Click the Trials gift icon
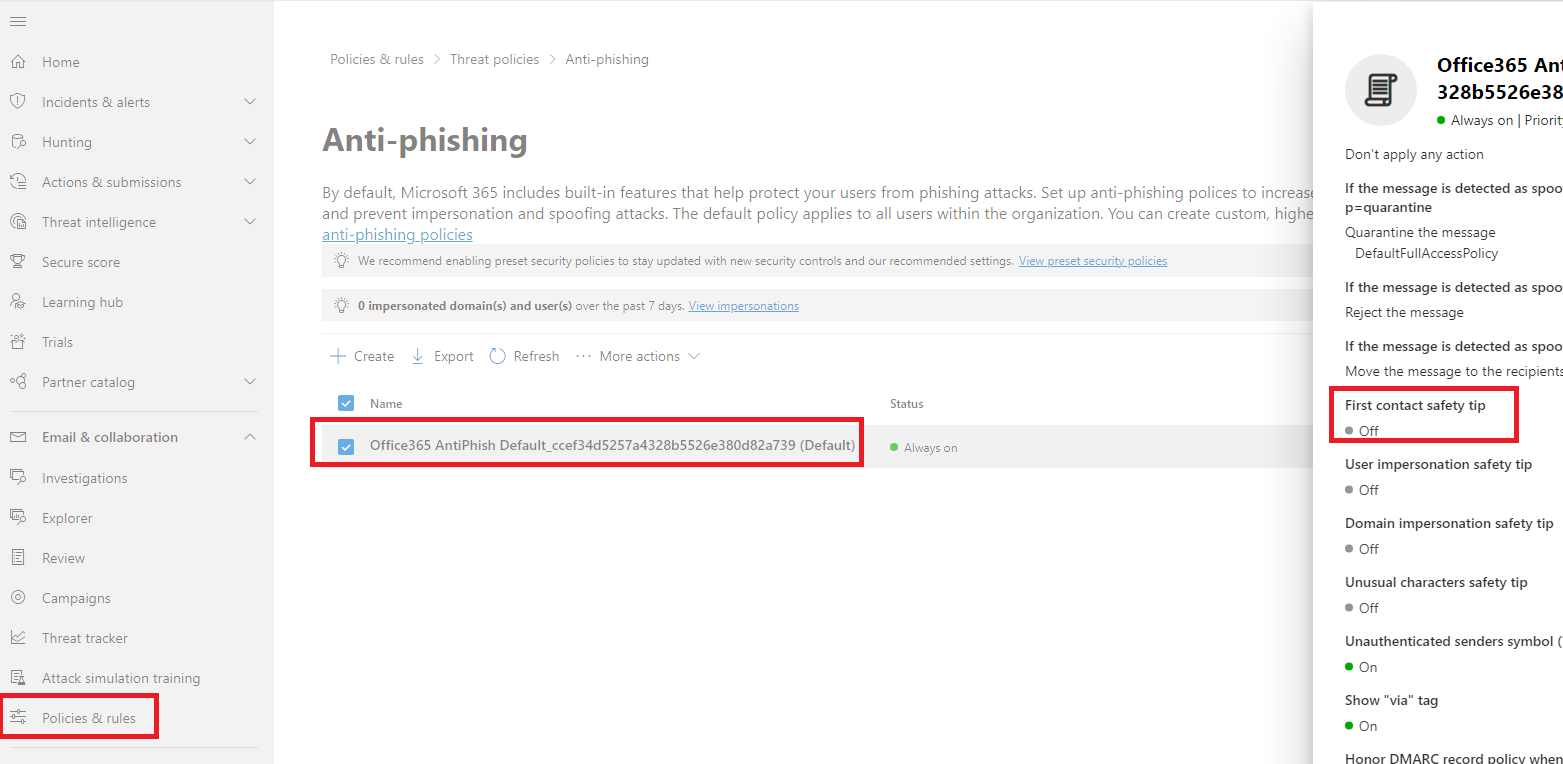 click(x=18, y=342)
